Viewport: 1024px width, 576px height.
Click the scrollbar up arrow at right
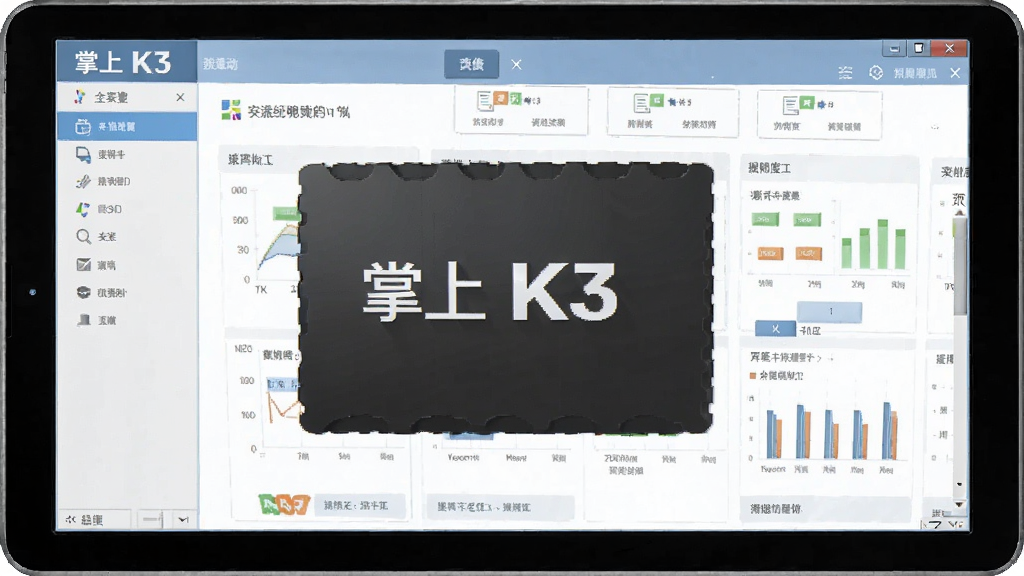959,212
